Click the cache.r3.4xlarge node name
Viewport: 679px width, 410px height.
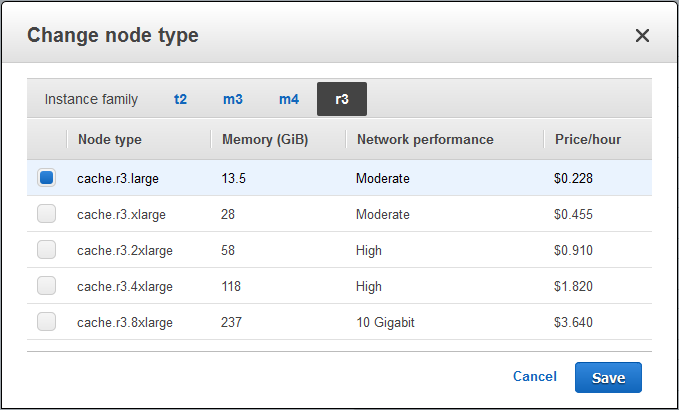[x=125, y=286]
